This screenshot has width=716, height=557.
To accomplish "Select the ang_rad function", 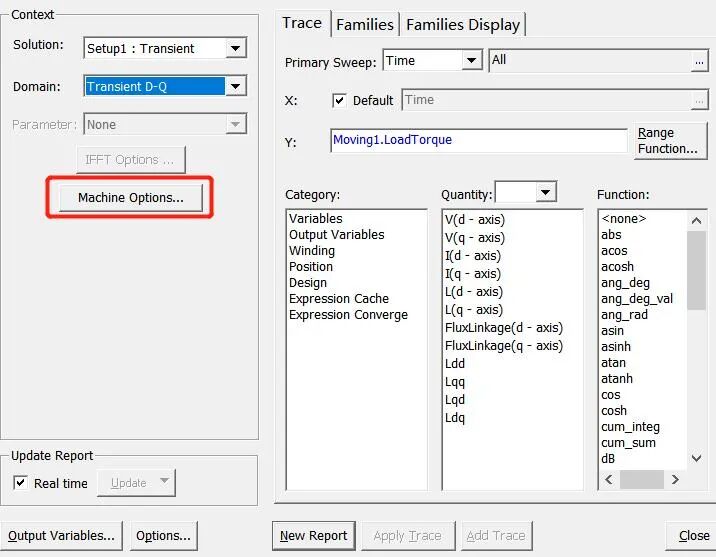I will [624, 315].
